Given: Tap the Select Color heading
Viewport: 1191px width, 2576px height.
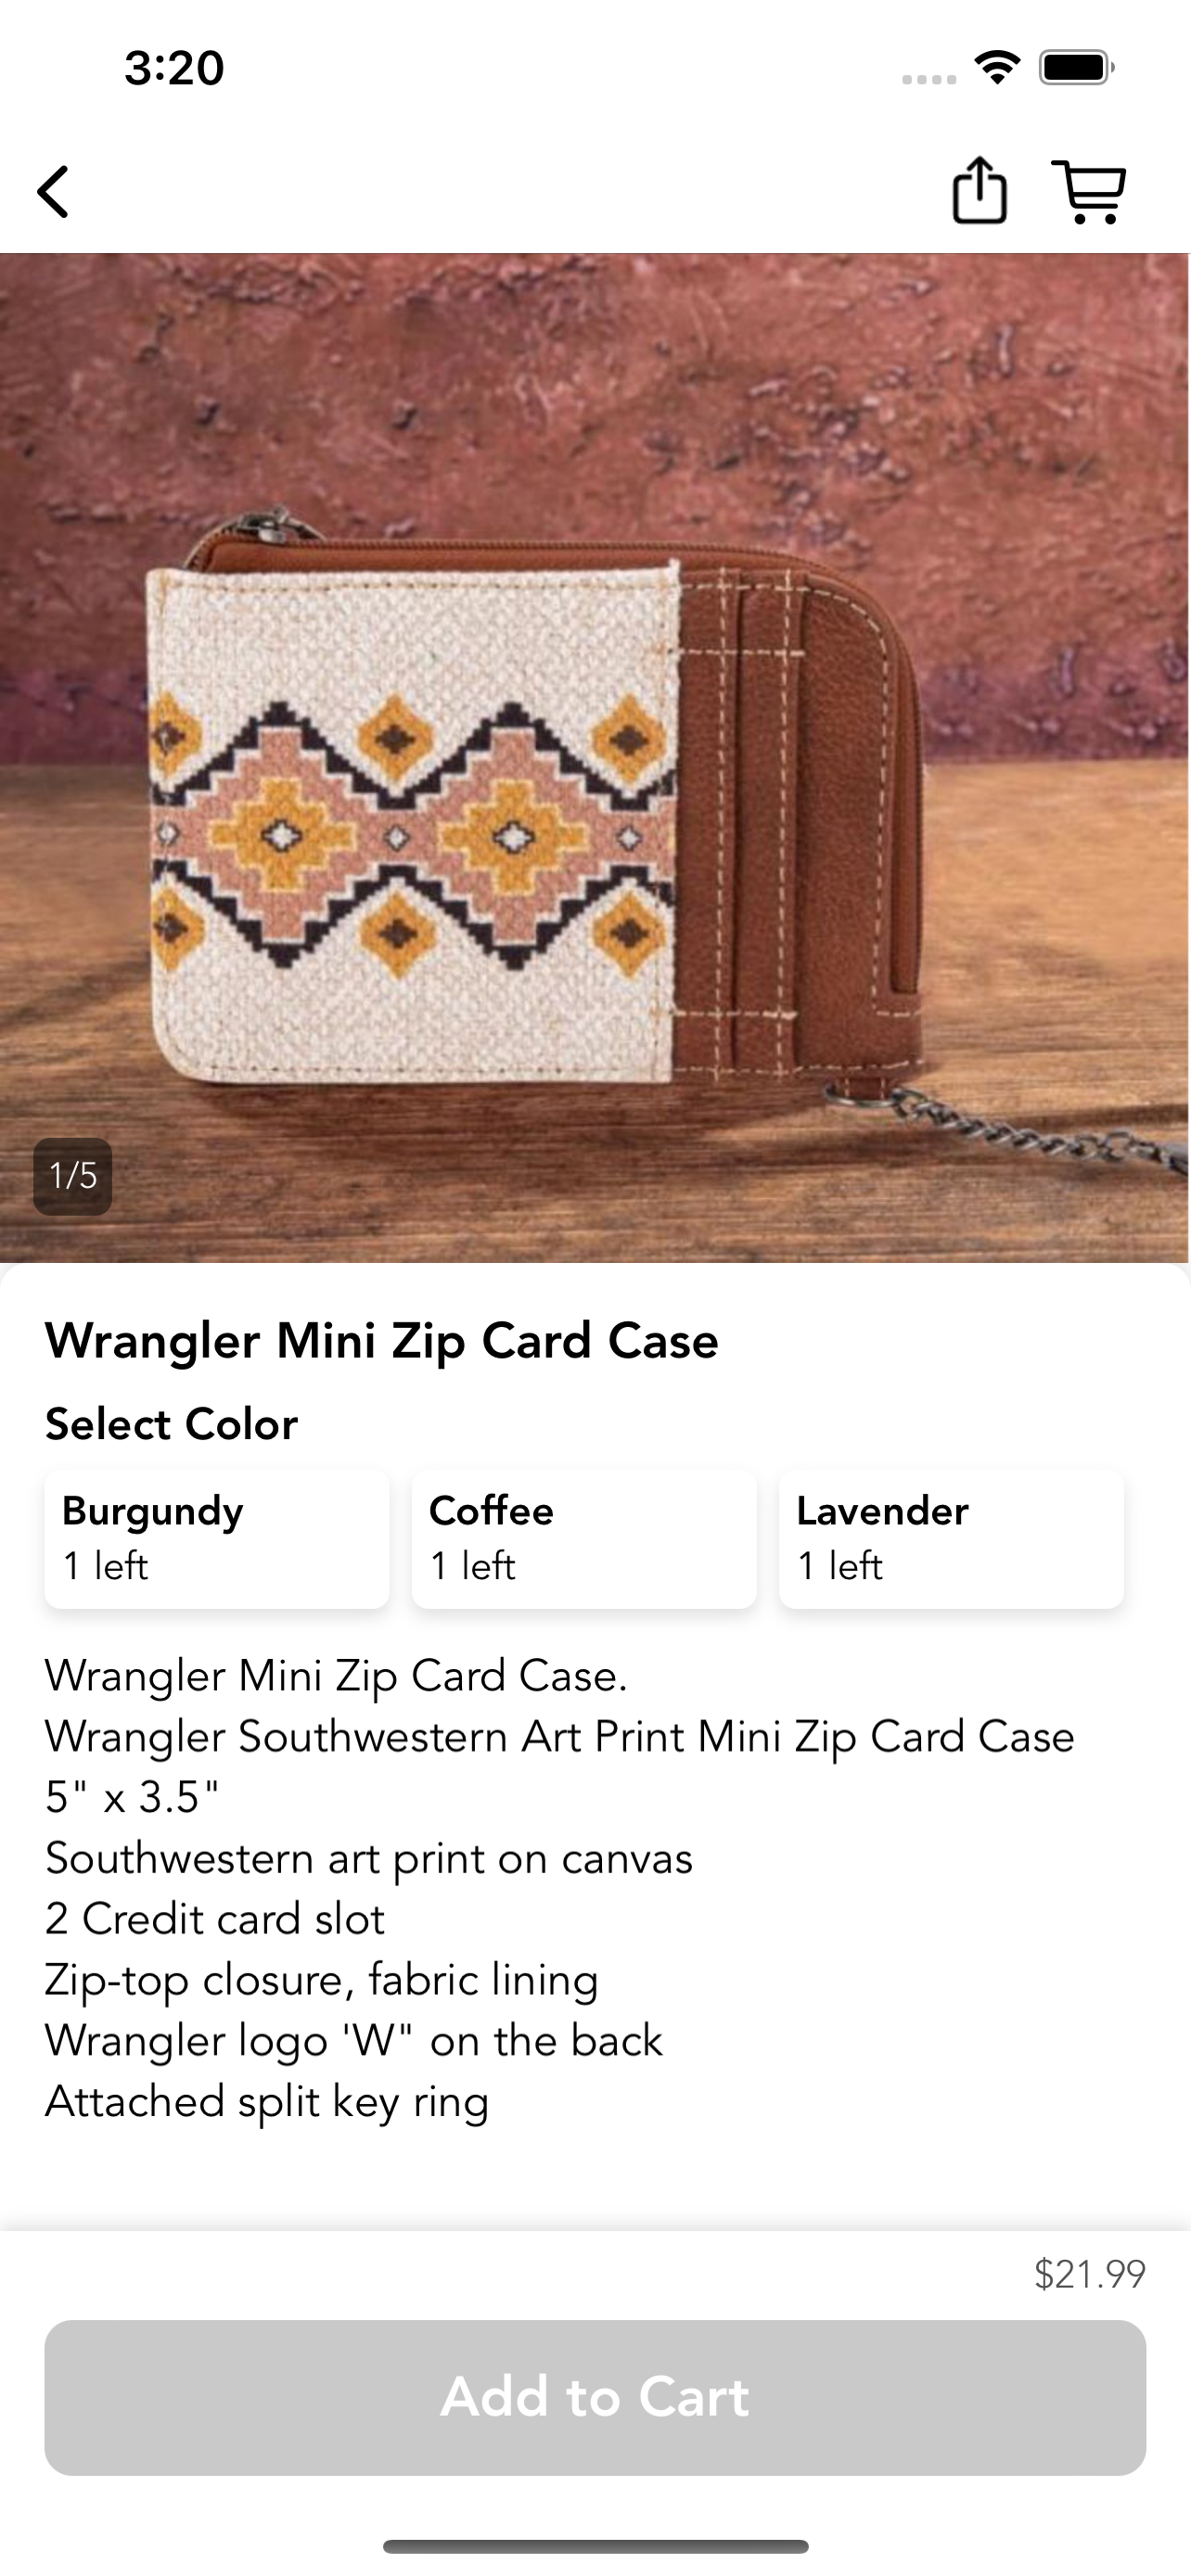Looking at the screenshot, I should pyautogui.click(x=171, y=1424).
